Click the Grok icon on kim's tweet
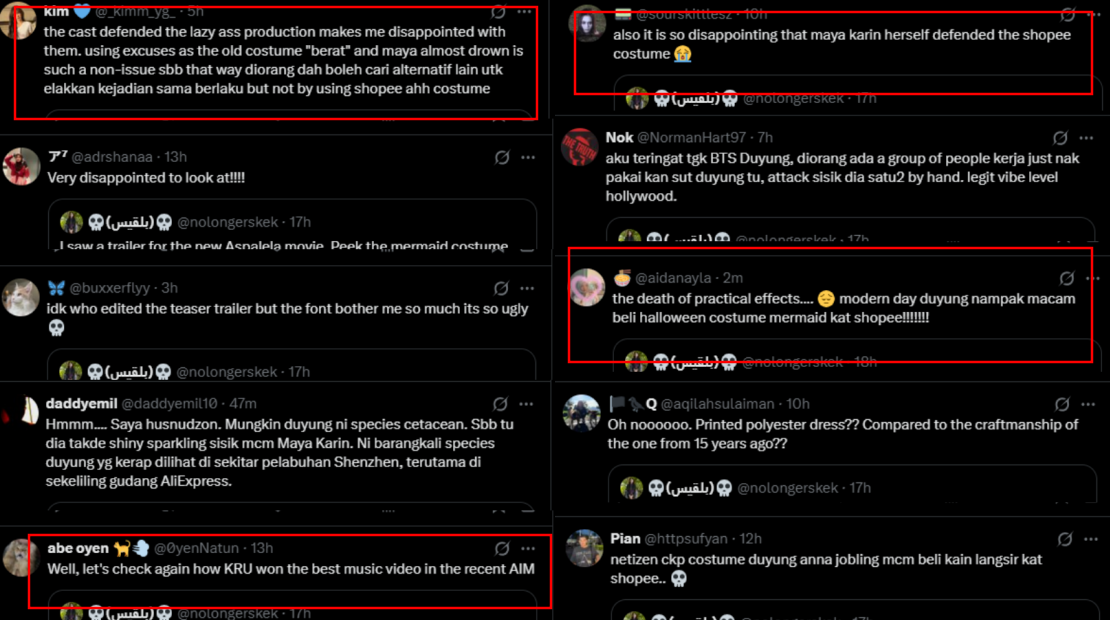The height and width of the screenshot is (620, 1110). 499,12
